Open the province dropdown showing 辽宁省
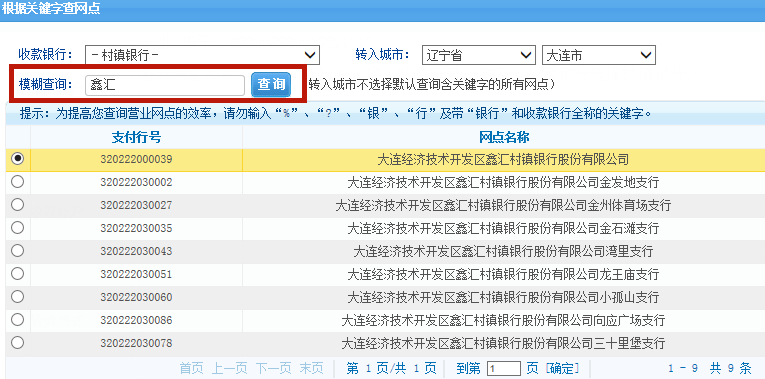765x379 pixels. pos(478,55)
